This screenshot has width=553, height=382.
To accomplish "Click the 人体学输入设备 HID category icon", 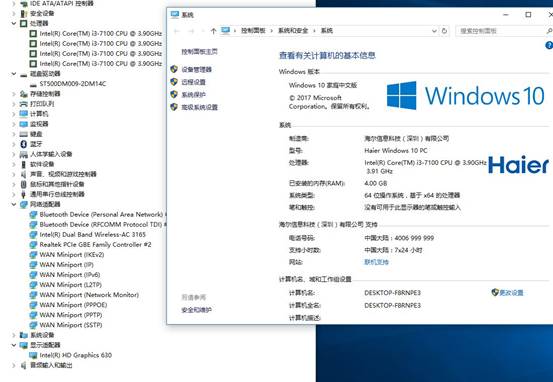I will click(x=24, y=154).
